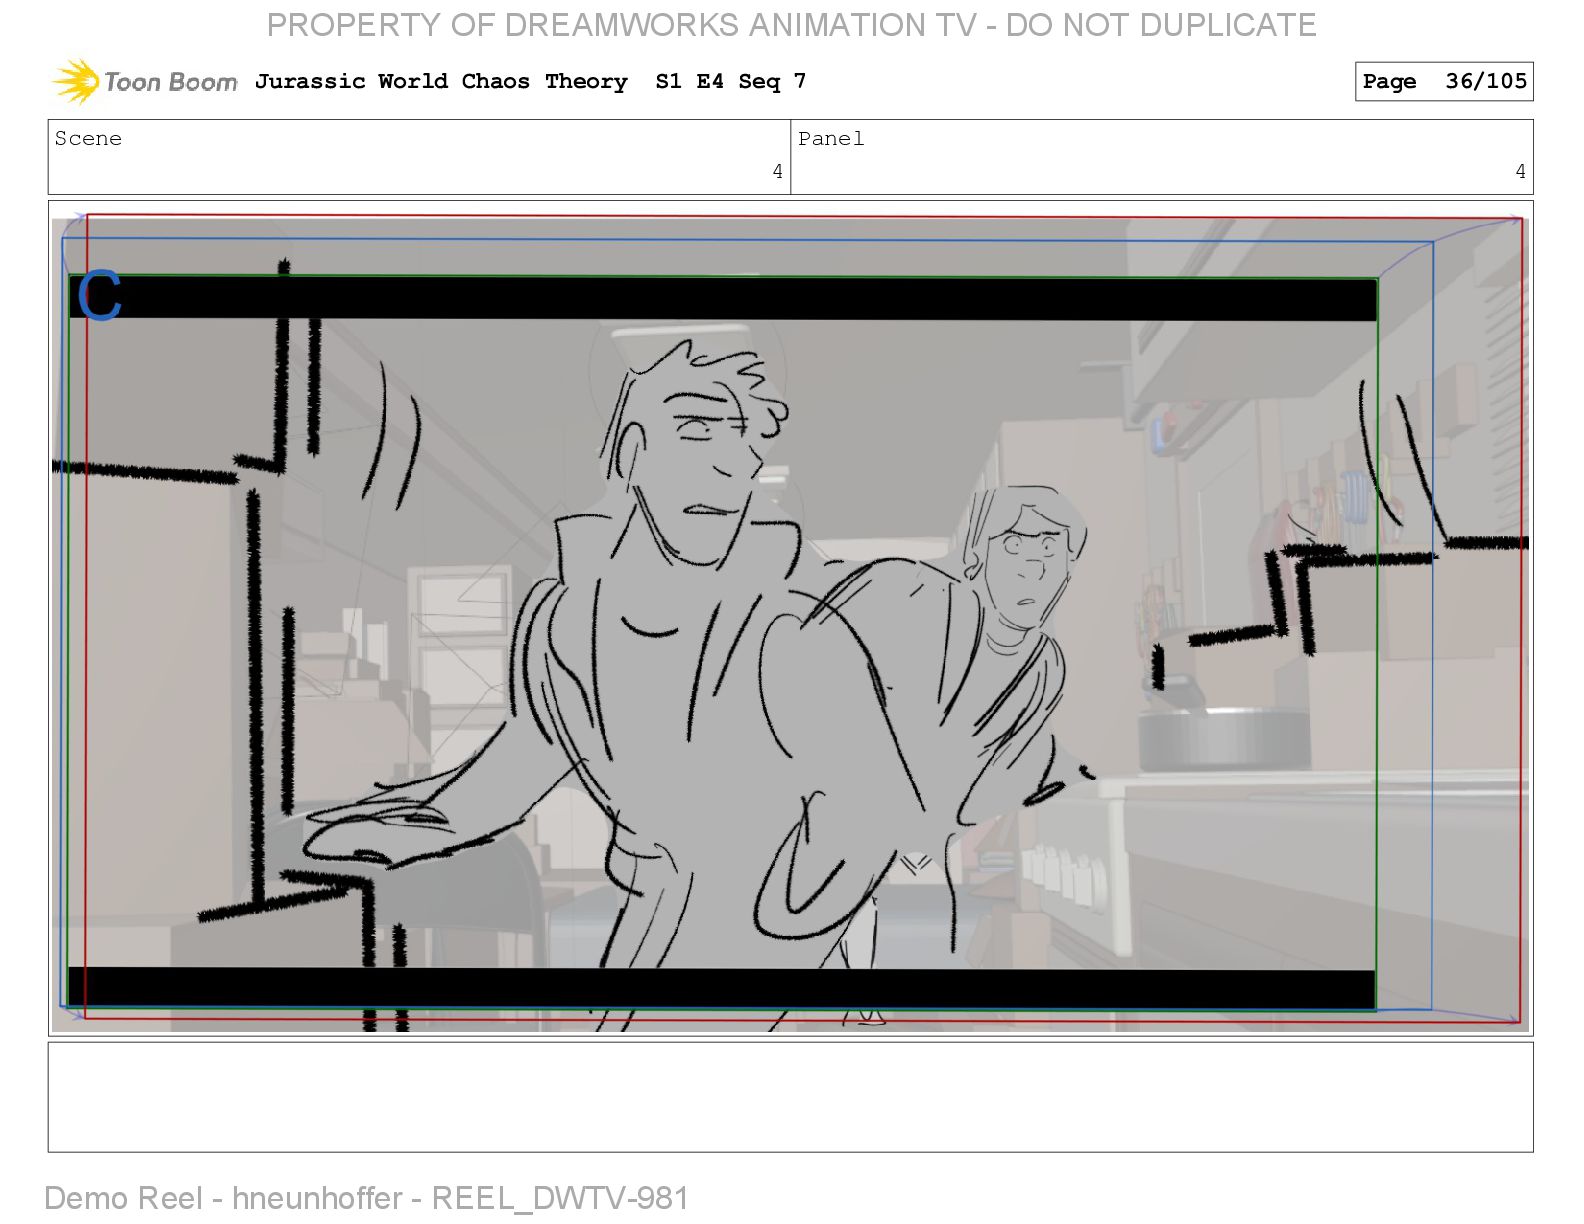
Task: Select the 'Jurassic World Chaos Theory' title text
Action: click(x=441, y=81)
